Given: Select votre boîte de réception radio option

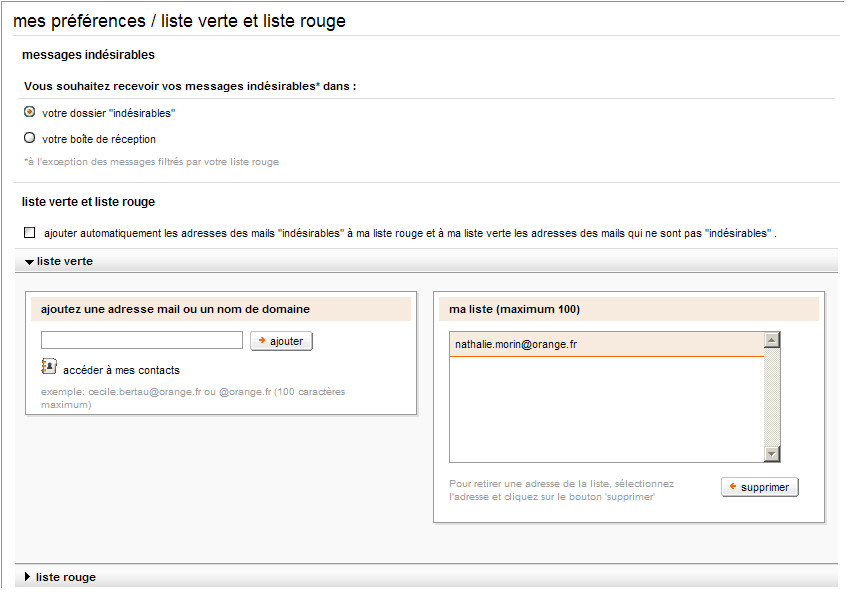Looking at the screenshot, I should click(30, 138).
